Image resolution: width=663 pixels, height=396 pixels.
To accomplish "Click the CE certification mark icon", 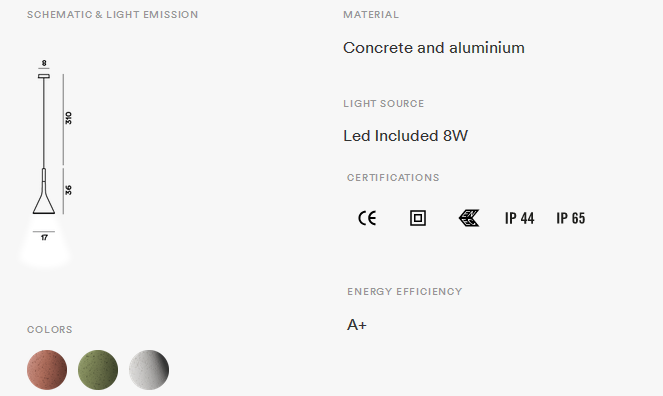I will point(367,218).
